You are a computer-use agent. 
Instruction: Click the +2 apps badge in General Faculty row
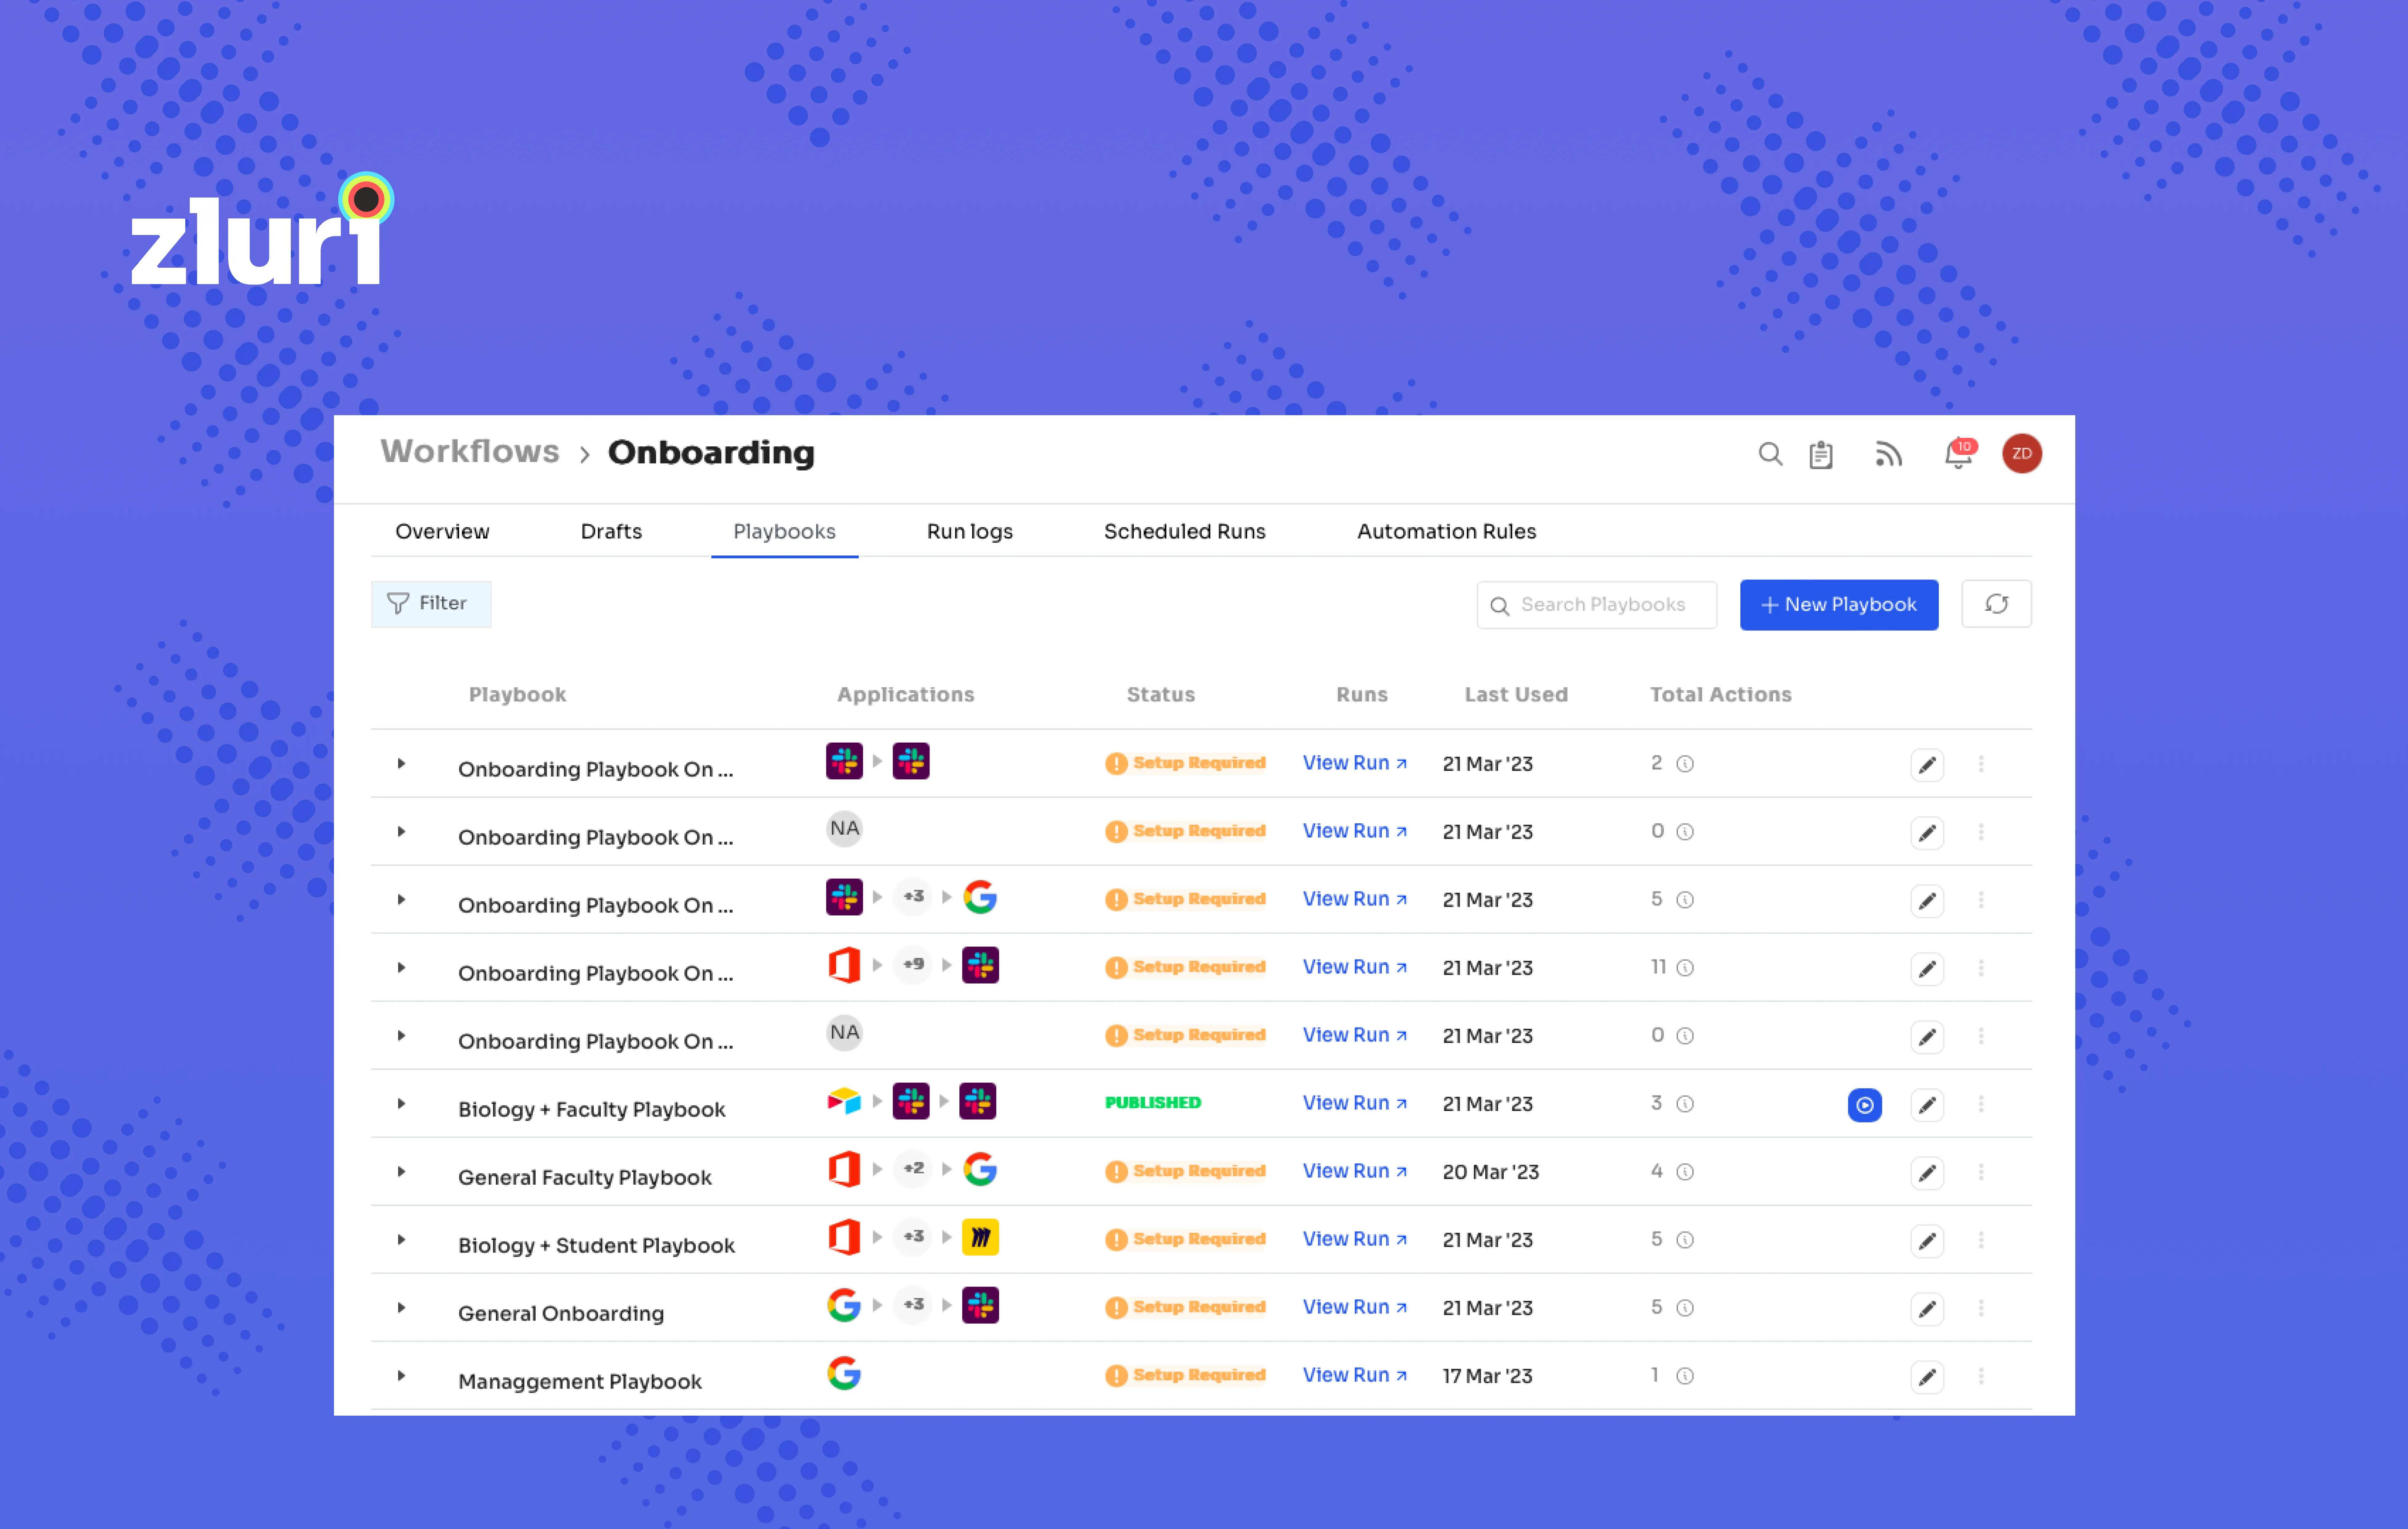pyautogui.click(x=913, y=1169)
